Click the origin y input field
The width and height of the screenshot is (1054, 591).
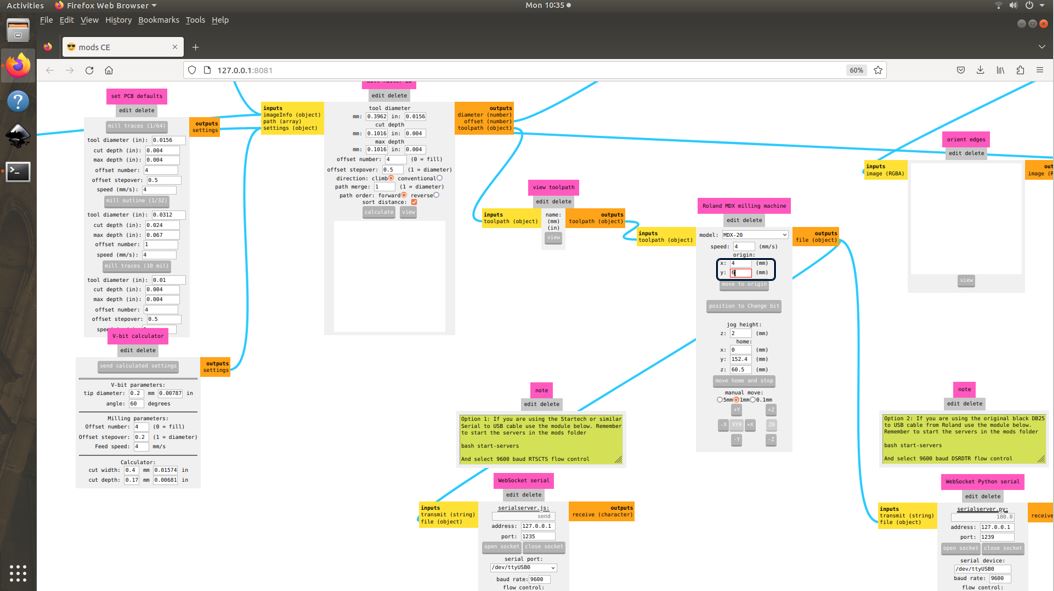(741, 272)
